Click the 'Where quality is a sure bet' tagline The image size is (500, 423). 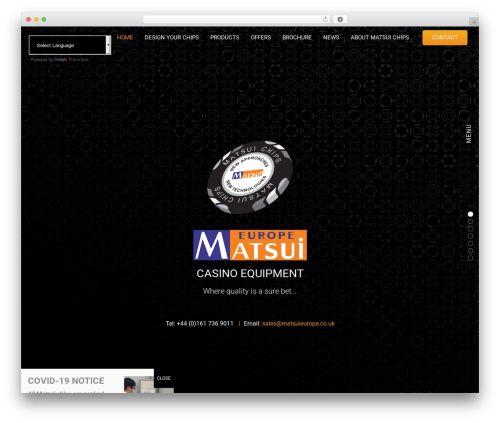point(250,291)
